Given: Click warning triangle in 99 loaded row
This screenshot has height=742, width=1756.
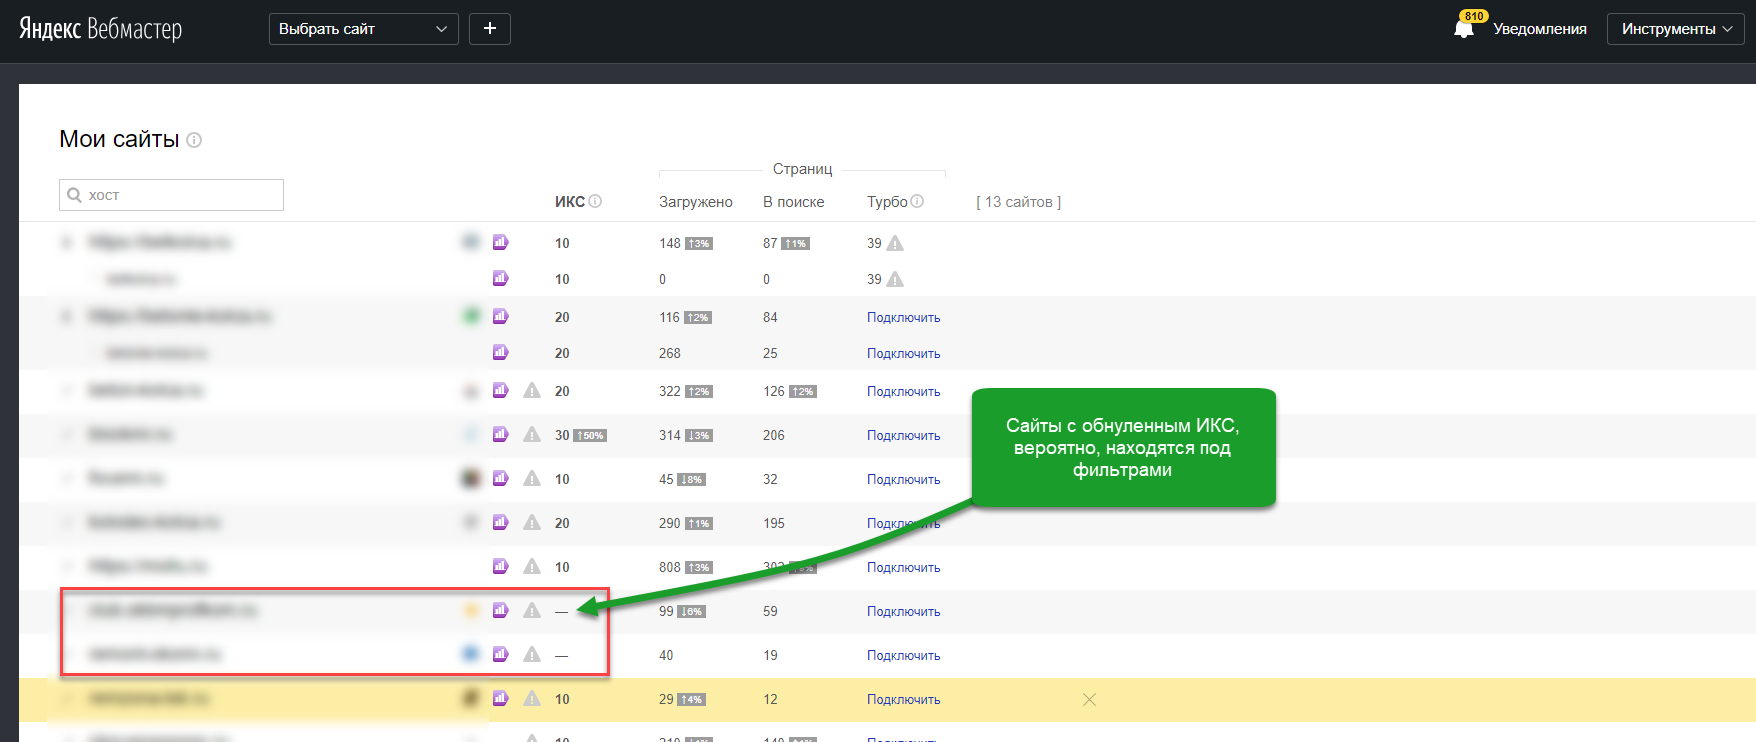Looking at the screenshot, I should point(532,610).
